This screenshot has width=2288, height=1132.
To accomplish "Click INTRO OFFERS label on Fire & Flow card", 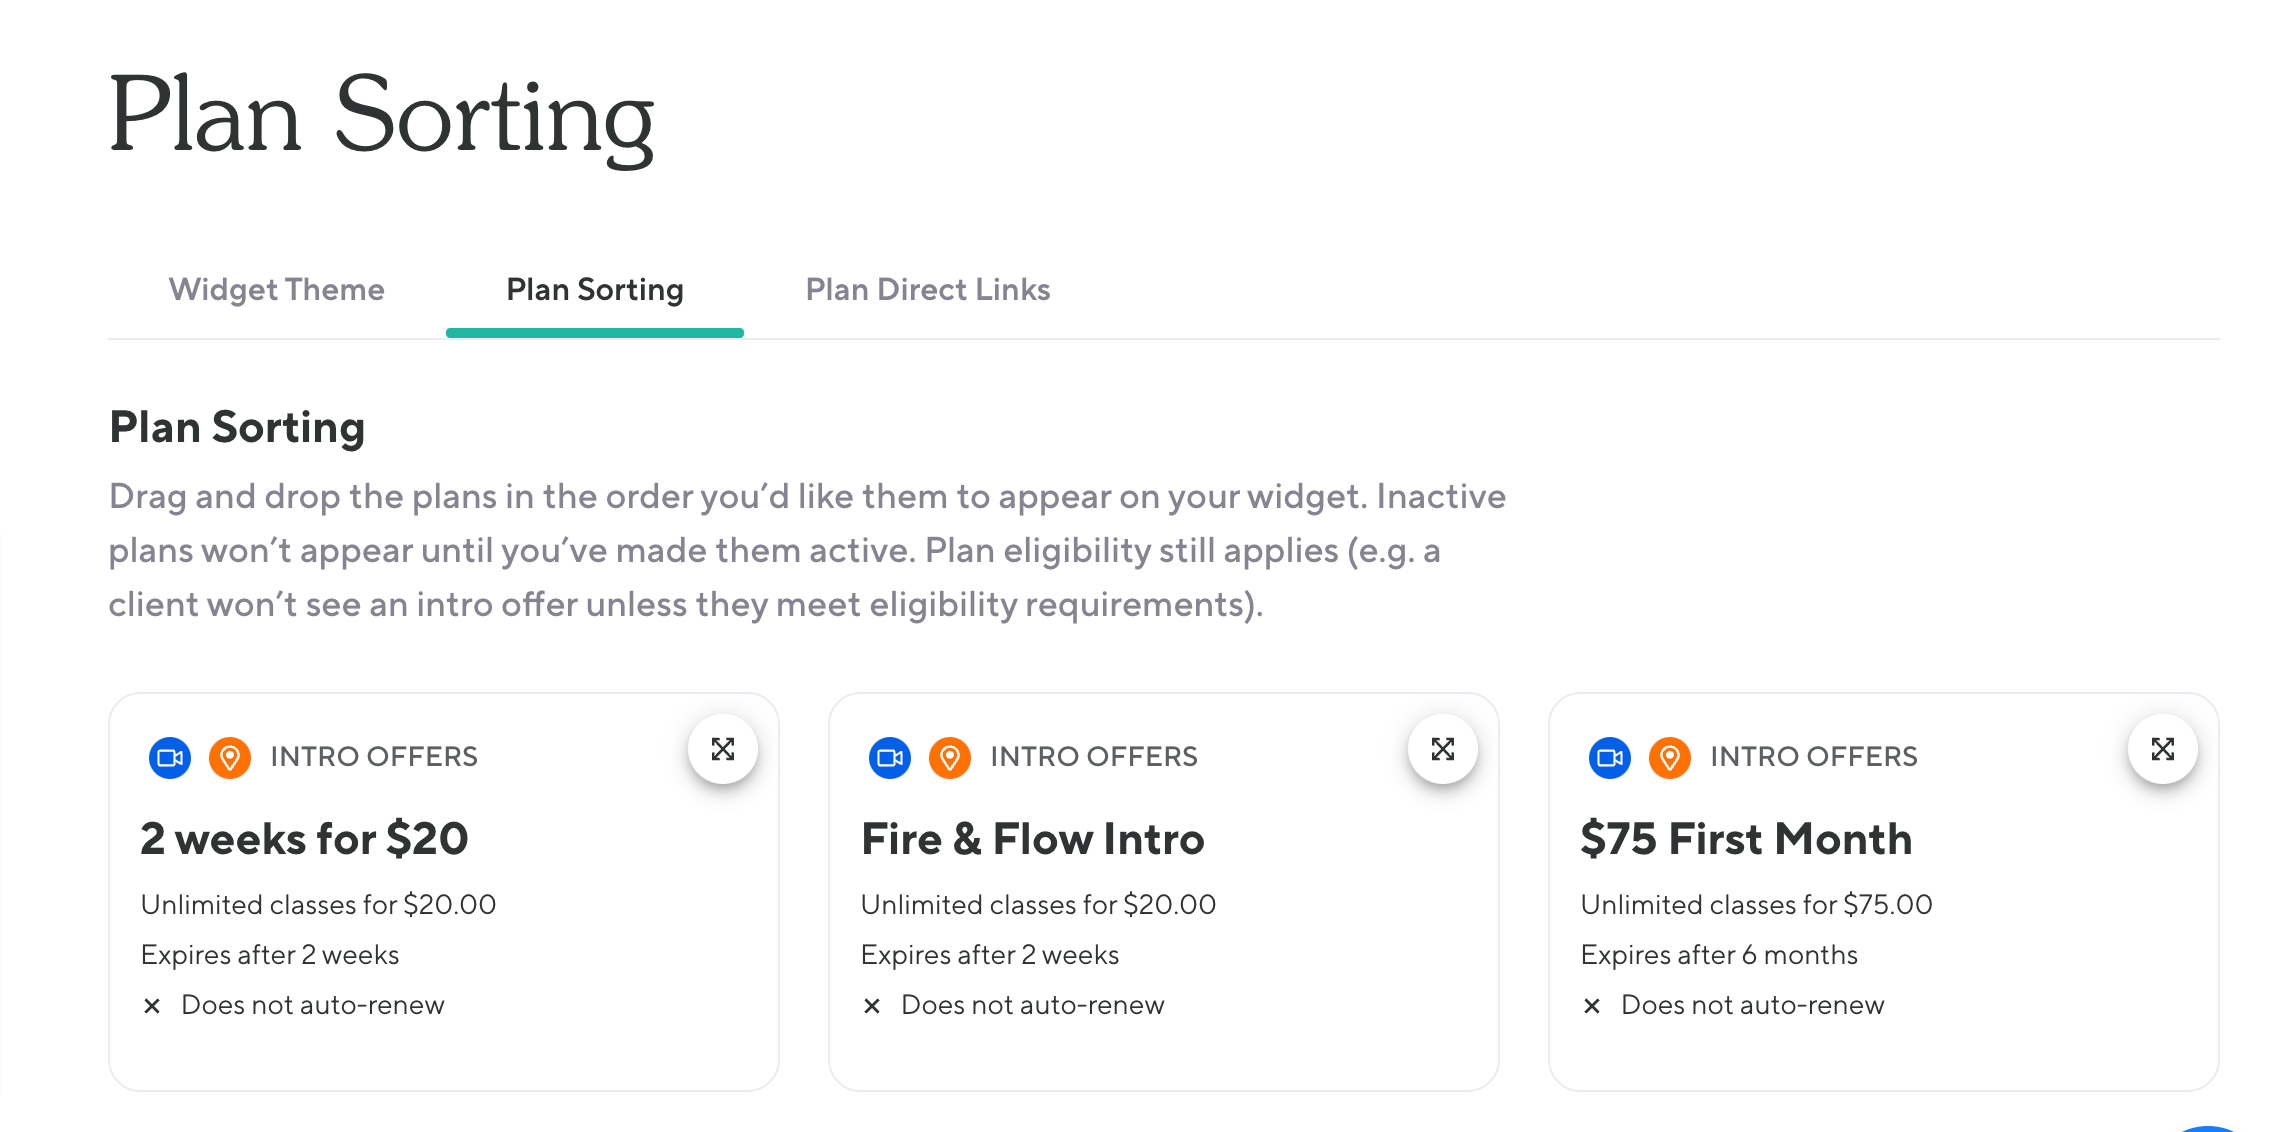I will click(1094, 757).
